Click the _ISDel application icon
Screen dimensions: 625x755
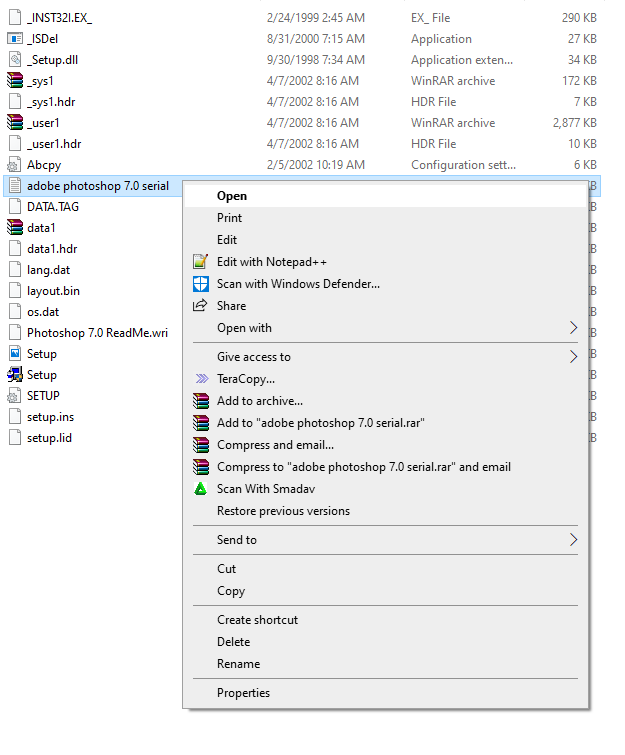[15, 39]
